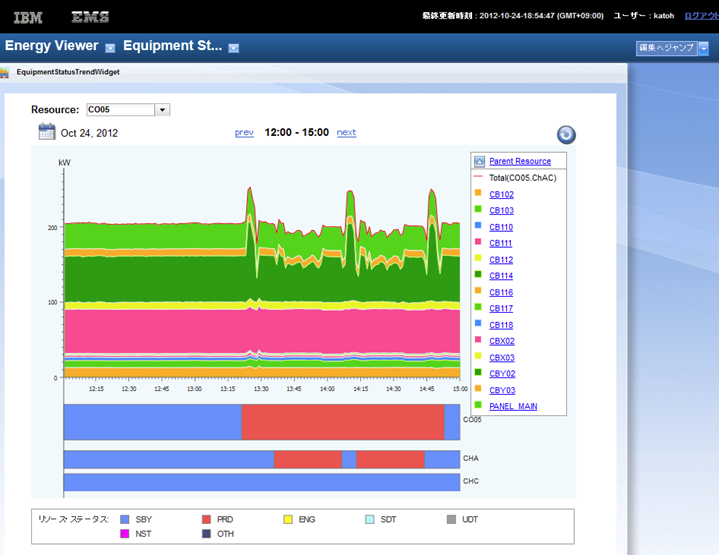The width and height of the screenshot is (719, 555).
Task: Click the ENG yellow status swatch
Action: click(x=288, y=519)
